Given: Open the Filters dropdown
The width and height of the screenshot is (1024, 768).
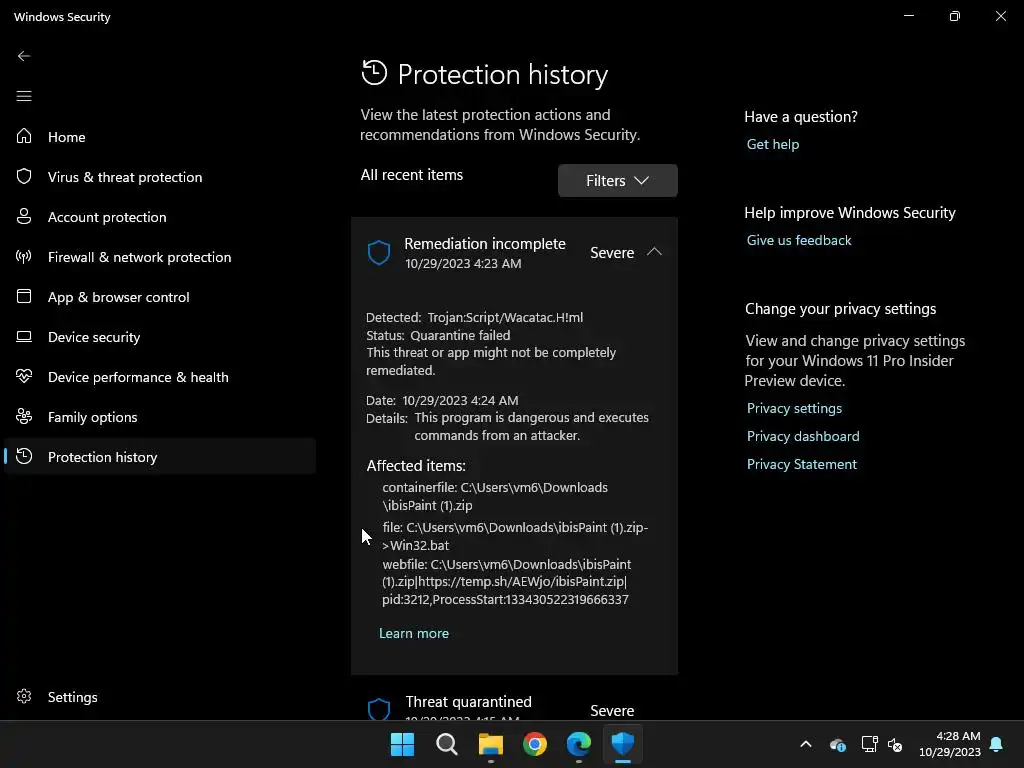Looking at the screenshot, I should click(x=617, y=180).
